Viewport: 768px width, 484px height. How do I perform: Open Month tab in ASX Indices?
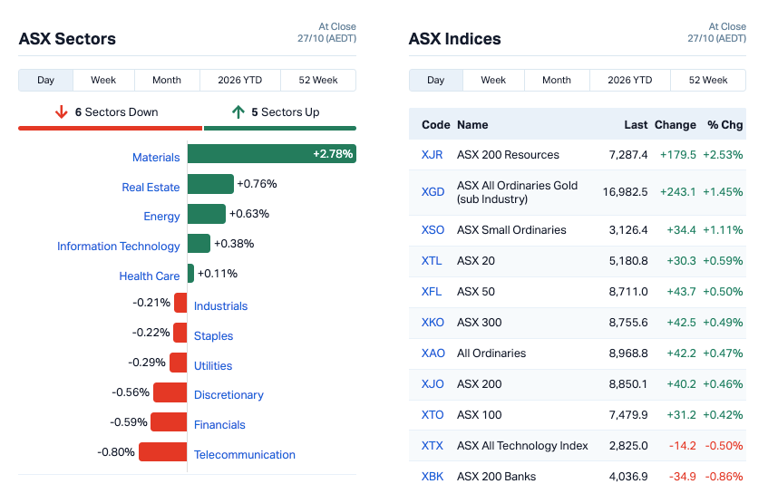click(556, 80)
